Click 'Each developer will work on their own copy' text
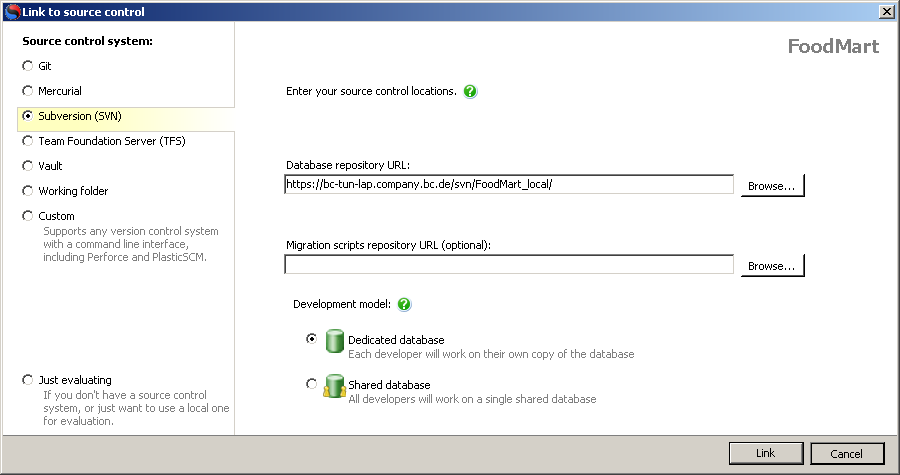Screen dimensions: 900x475 click(x=491, y=354)
